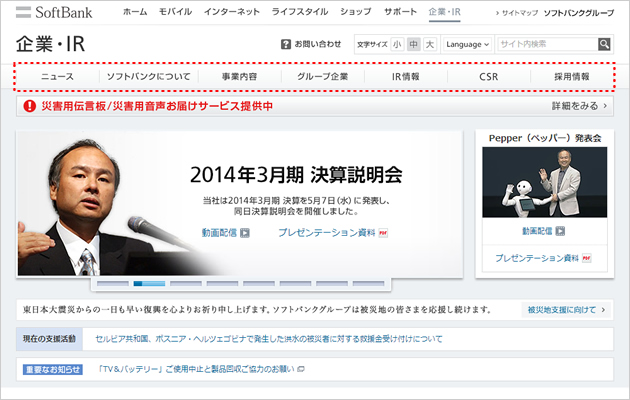Select CSR tab

point(489,76)
